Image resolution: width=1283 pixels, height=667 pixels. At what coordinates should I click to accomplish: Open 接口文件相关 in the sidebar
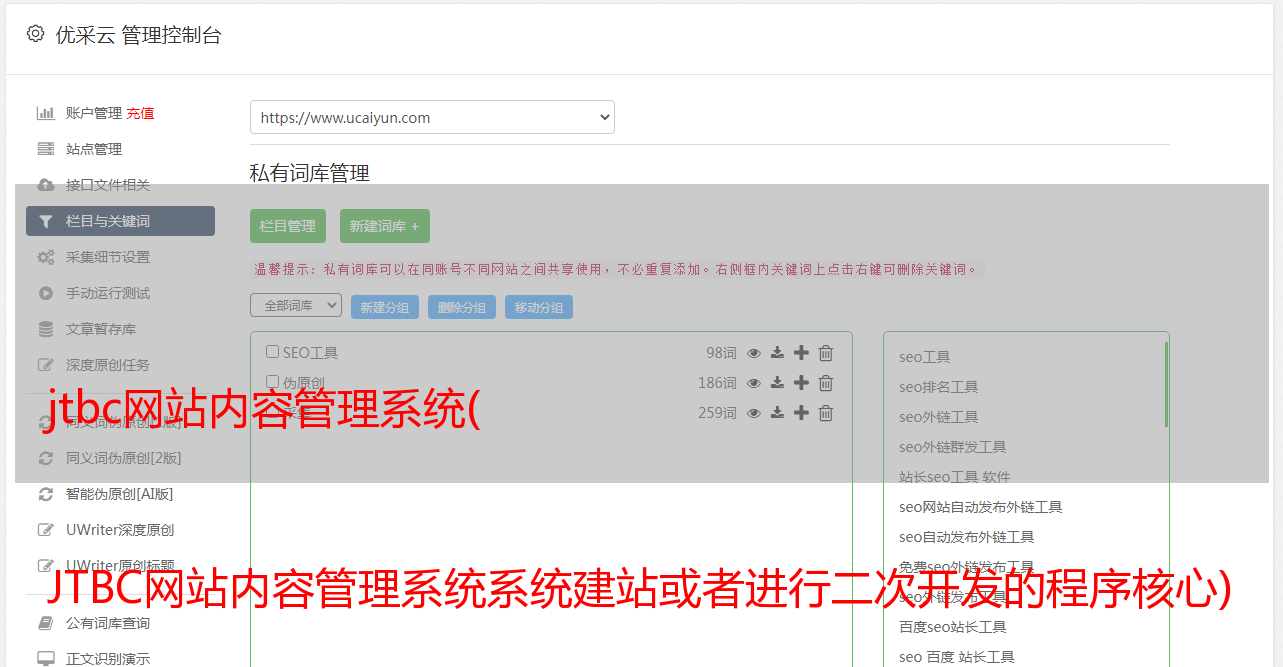108,185
